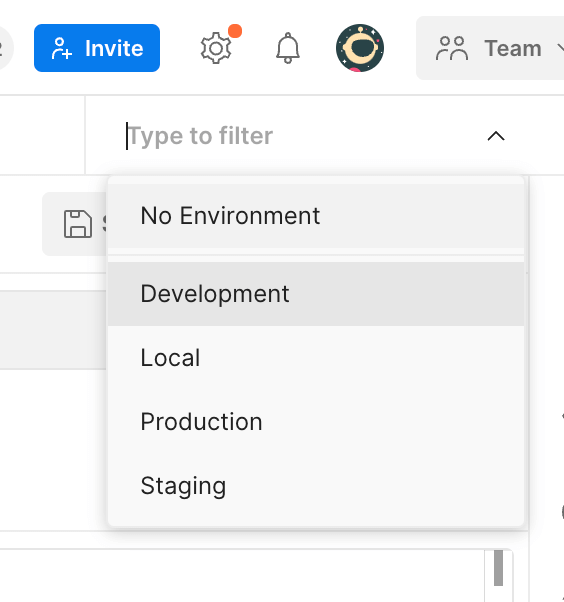Click the scrollbar thumb in the lower editor
Image resolution: width=564 pixels, height=602 pixels.
498,568
